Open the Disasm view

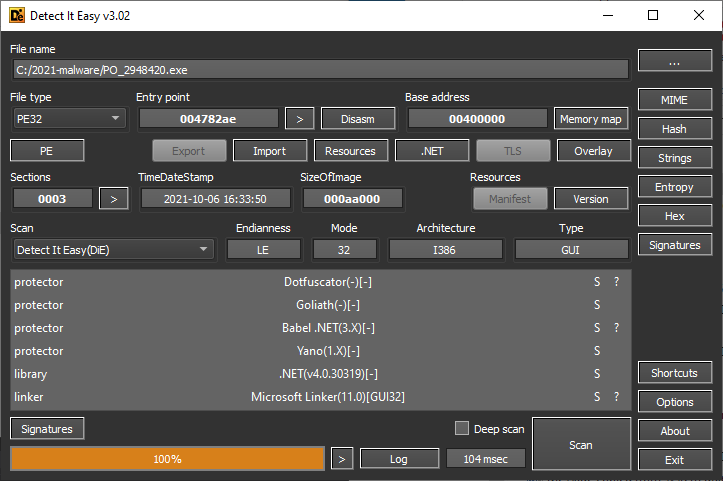358,119
